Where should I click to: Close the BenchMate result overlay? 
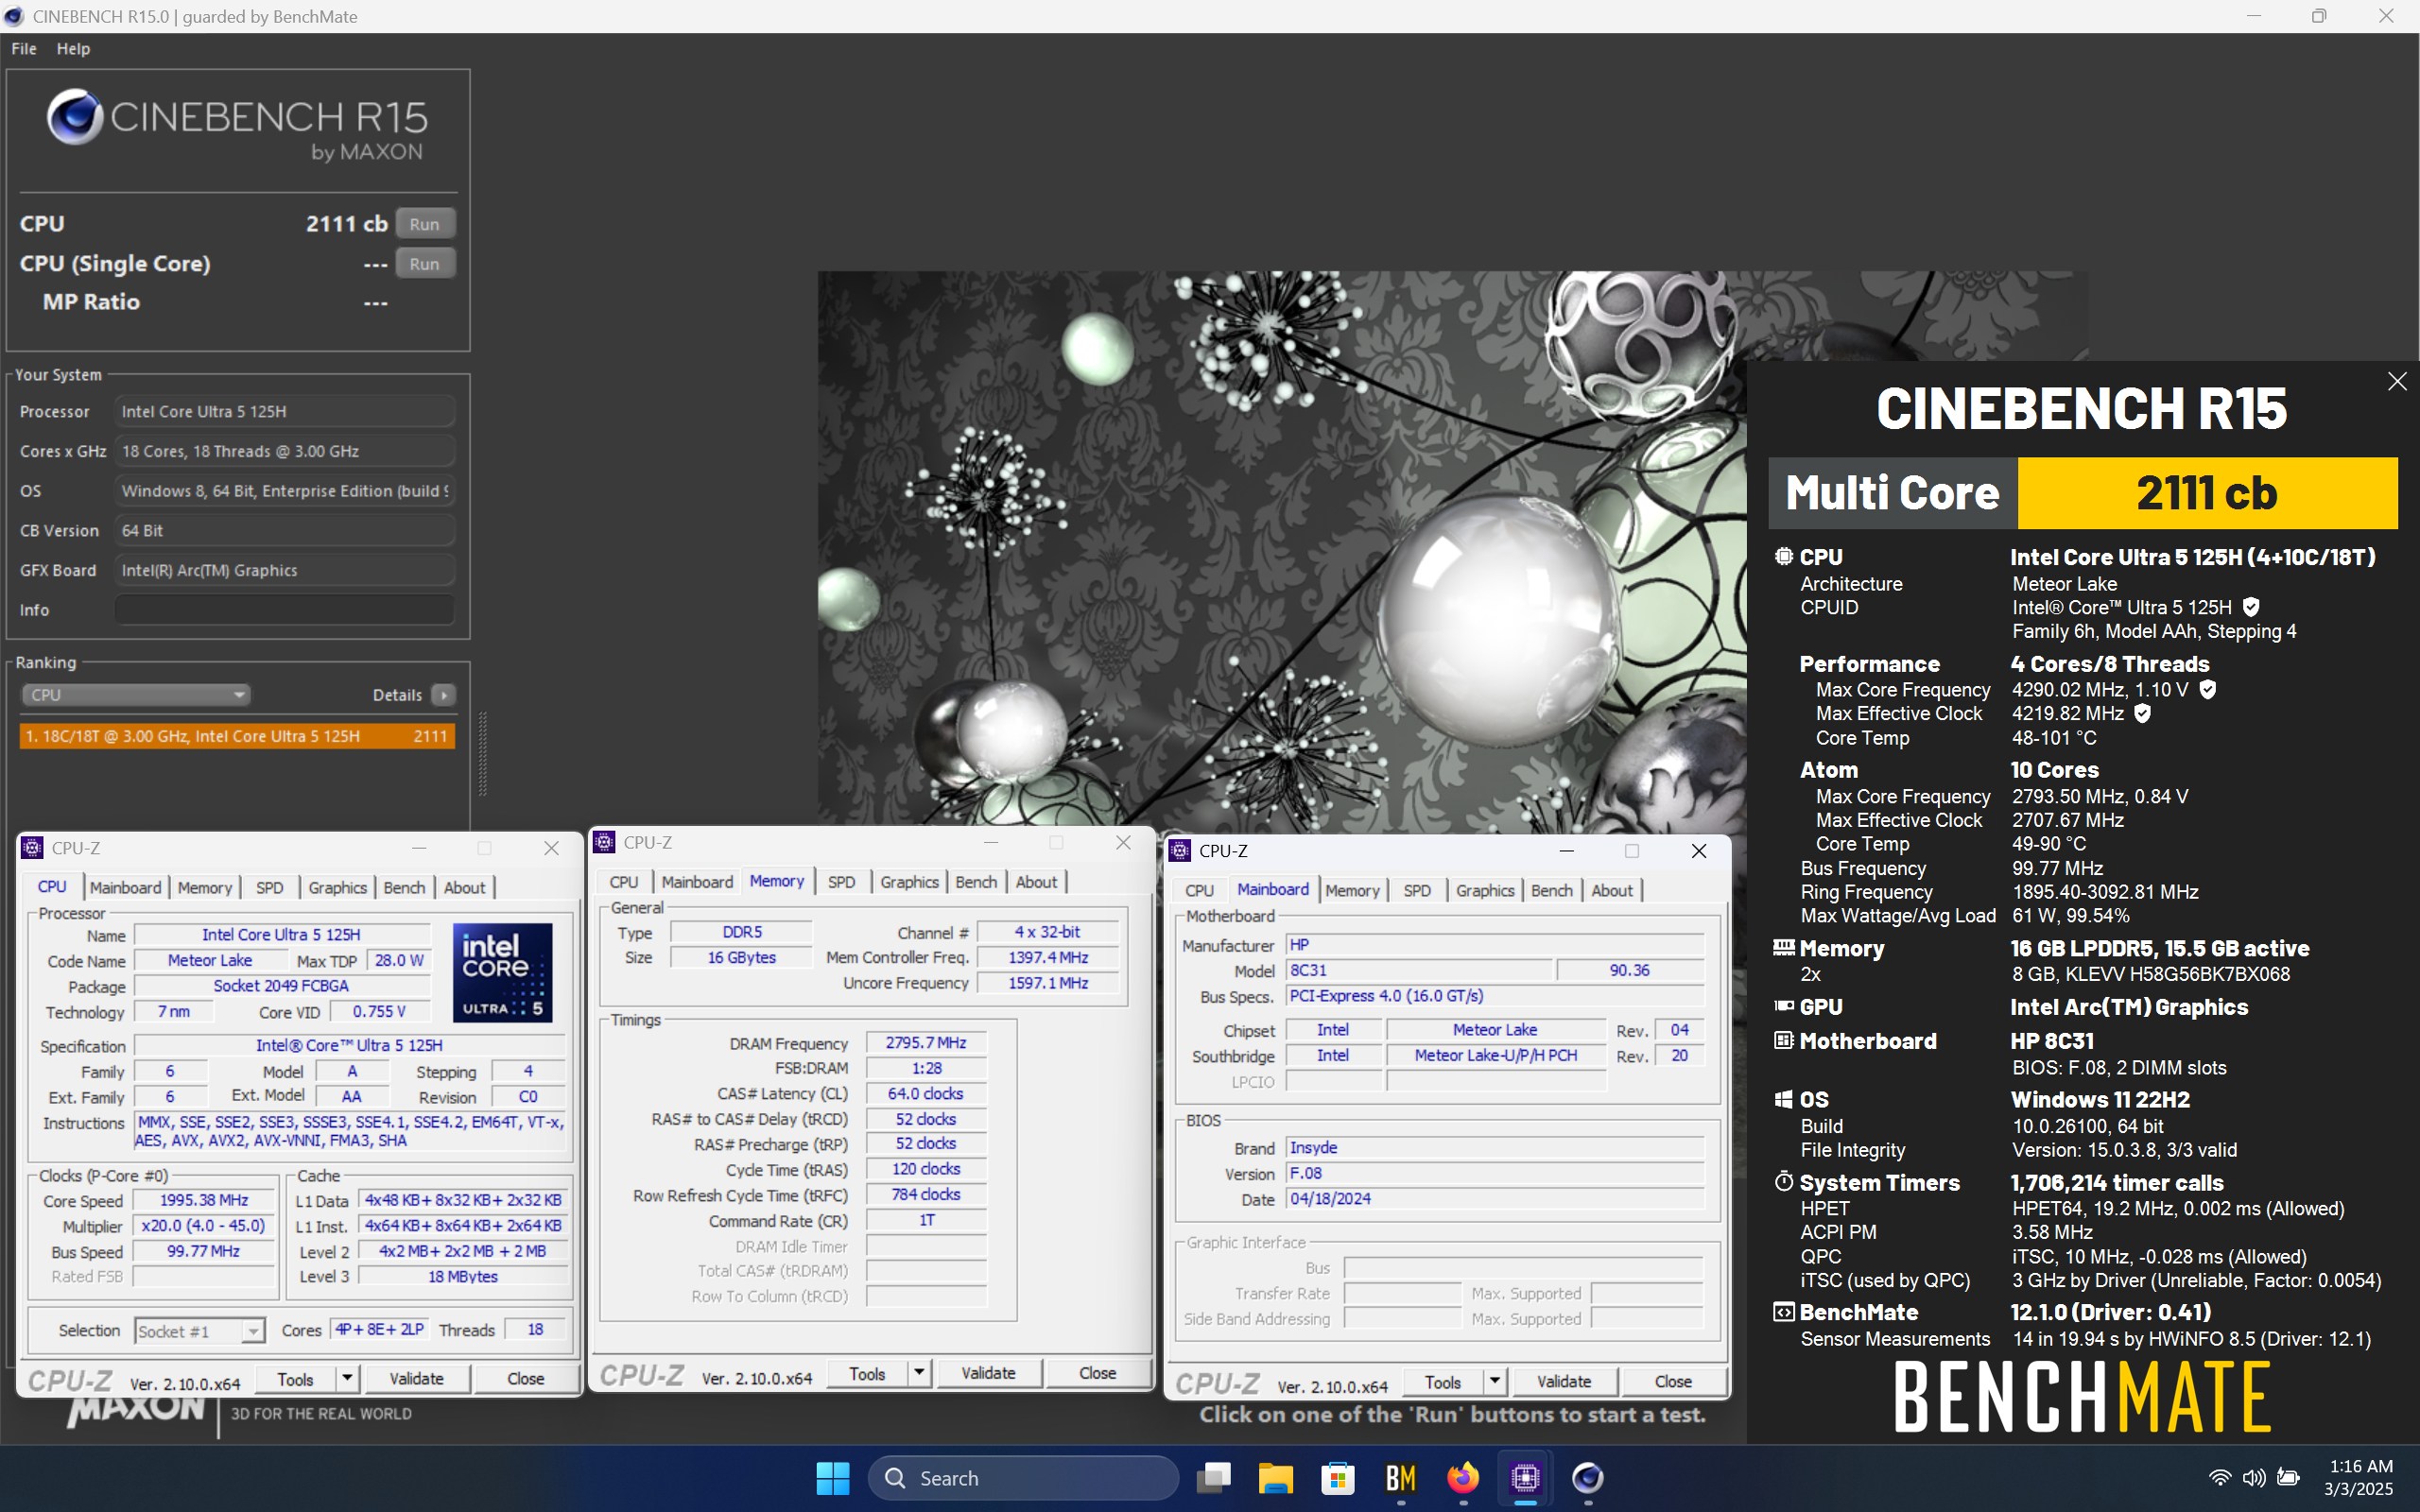2397,381
